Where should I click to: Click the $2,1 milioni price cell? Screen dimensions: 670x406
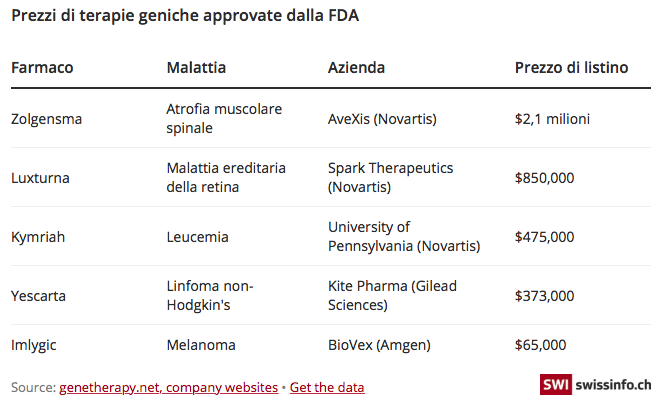click(x=552, y=118)
